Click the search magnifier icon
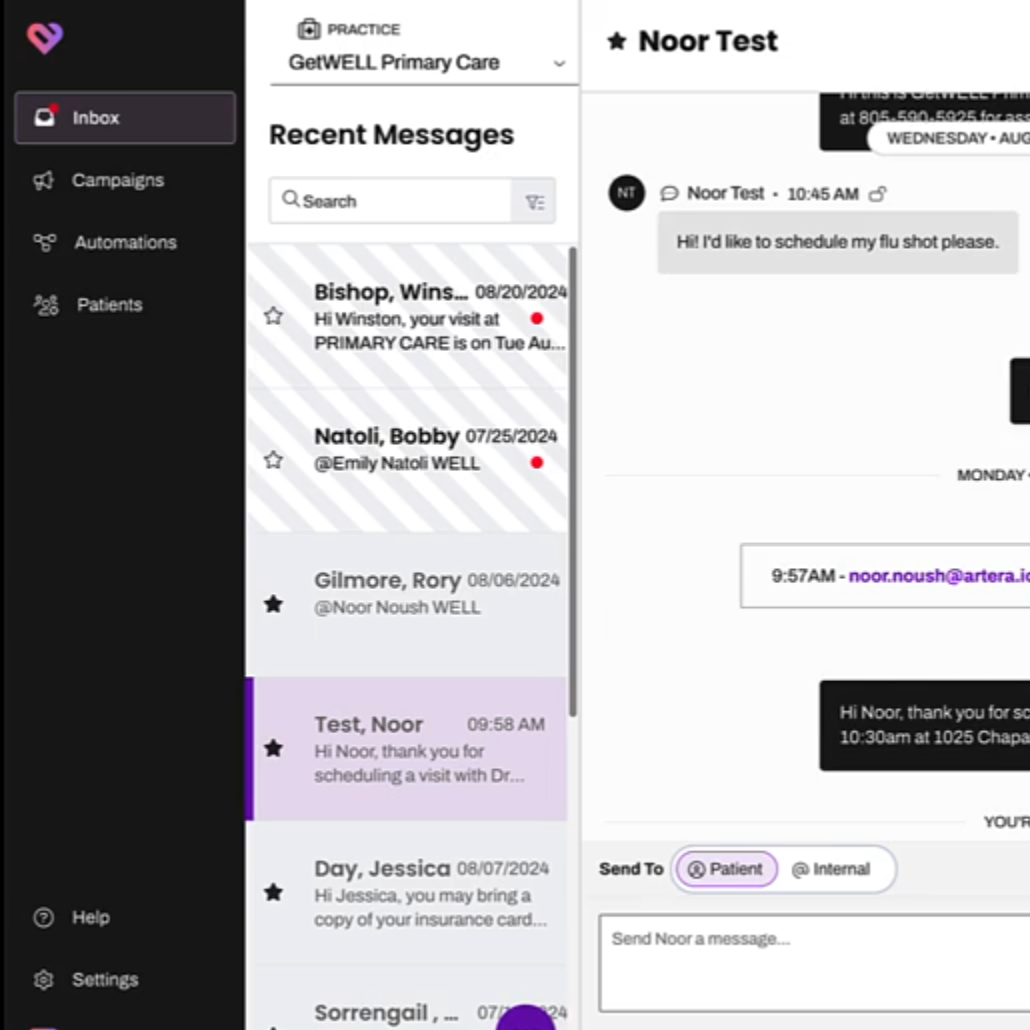The width and height of the screenshot is (1030, 1030). (290, 200)
